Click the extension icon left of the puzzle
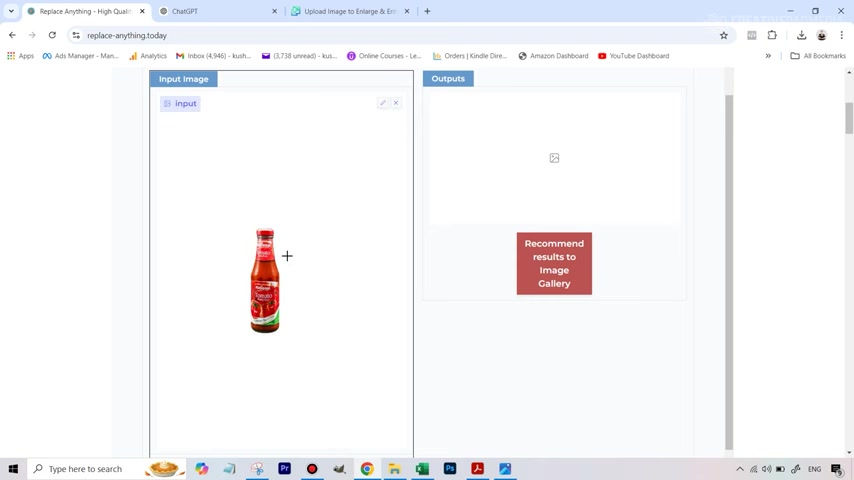The width and height of the screenshot is (854, 480). coord(752,35)
